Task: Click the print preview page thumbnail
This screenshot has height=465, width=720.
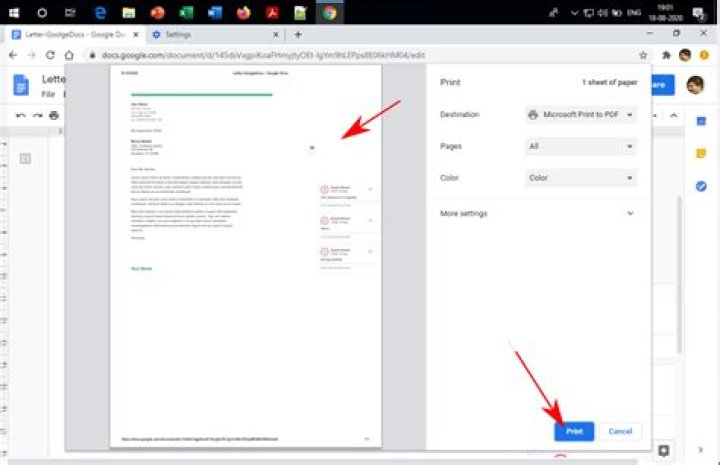Action: pyautogui.click(x=246, y=256)
